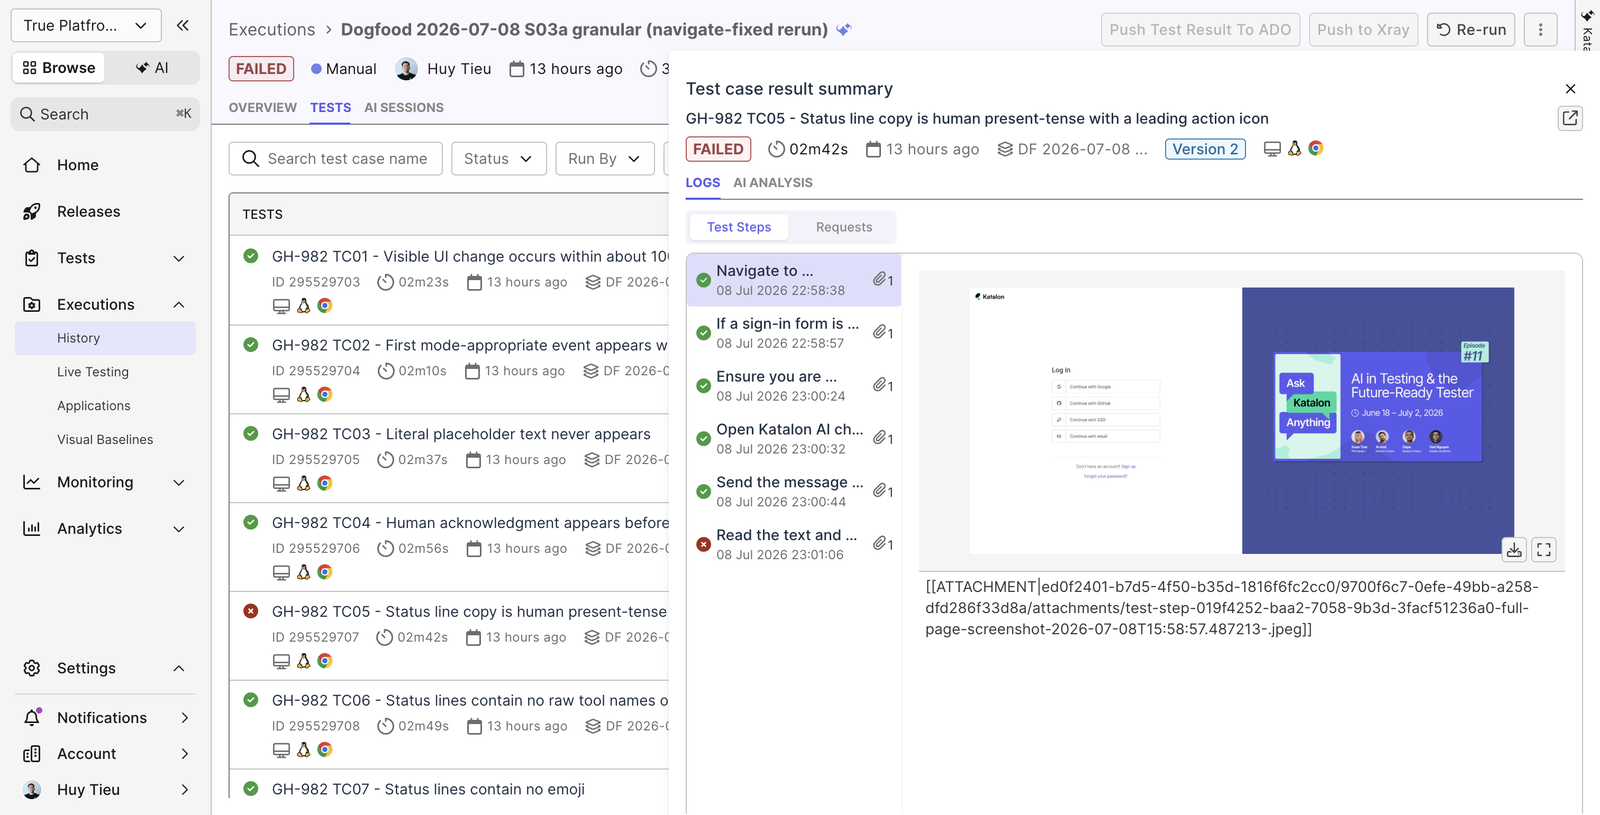This screenshot has width=1600, height=815.
Task: Click the Search test case name field
Action: point(336,159)
